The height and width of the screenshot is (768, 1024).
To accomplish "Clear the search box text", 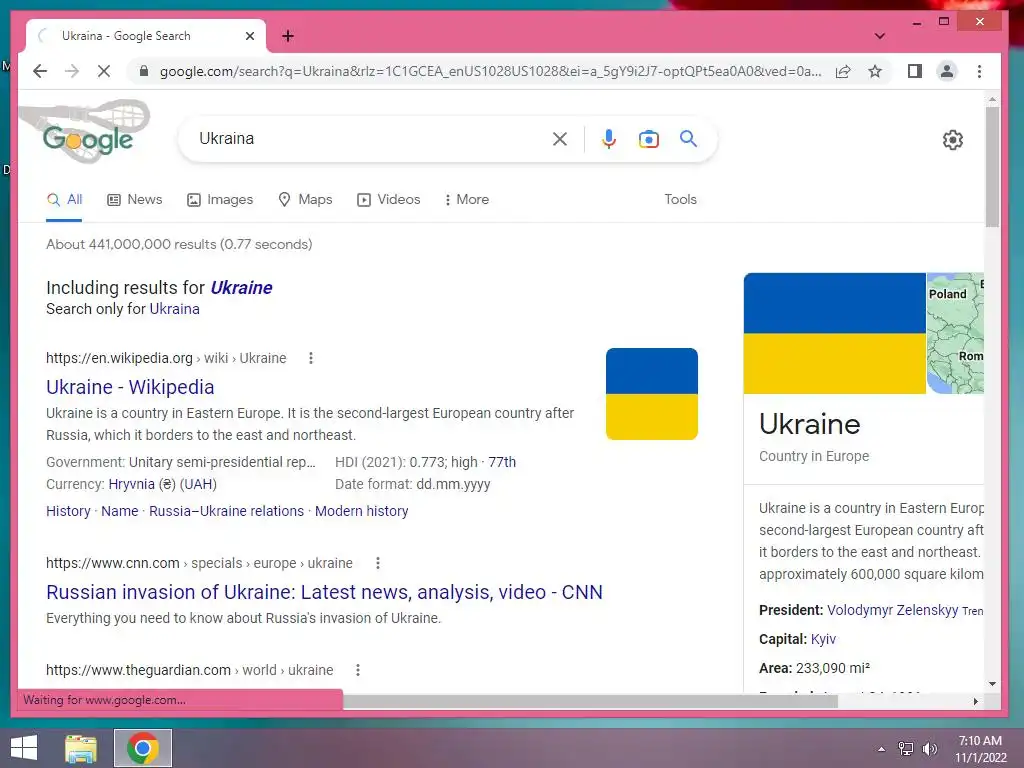I will click(x=560, y=138).
